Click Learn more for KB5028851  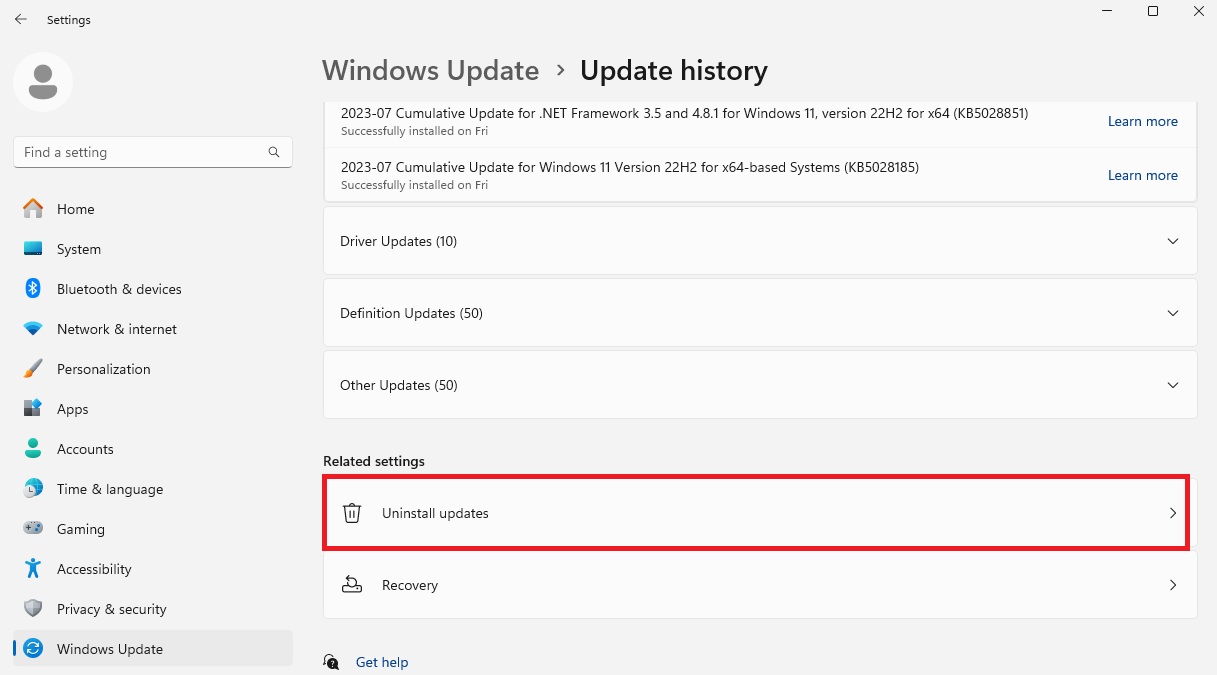coord(1143,121)
